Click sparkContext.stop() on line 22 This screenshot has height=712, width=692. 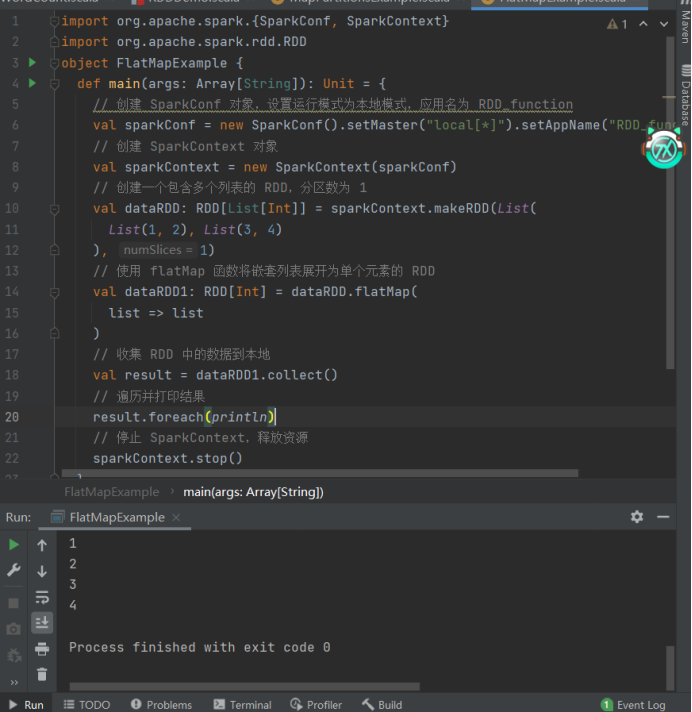[168, 459]
